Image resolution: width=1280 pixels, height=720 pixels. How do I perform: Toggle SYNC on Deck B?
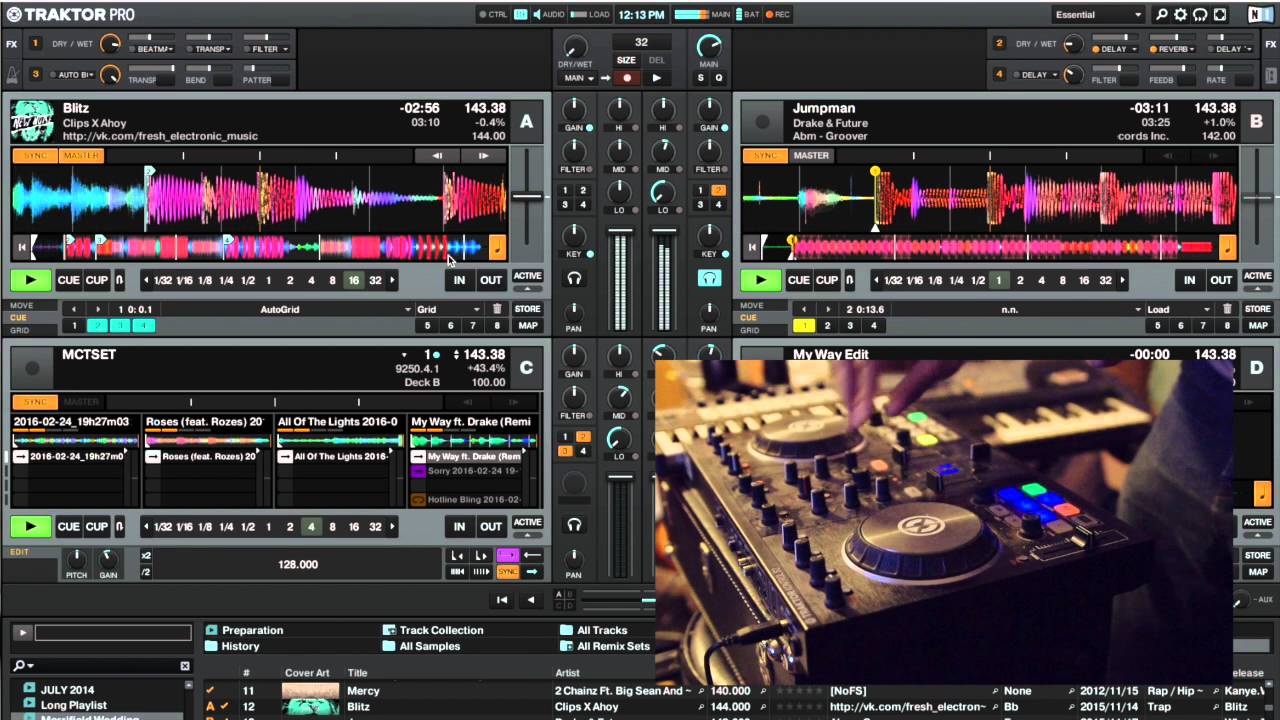click(x=765, y=156)
